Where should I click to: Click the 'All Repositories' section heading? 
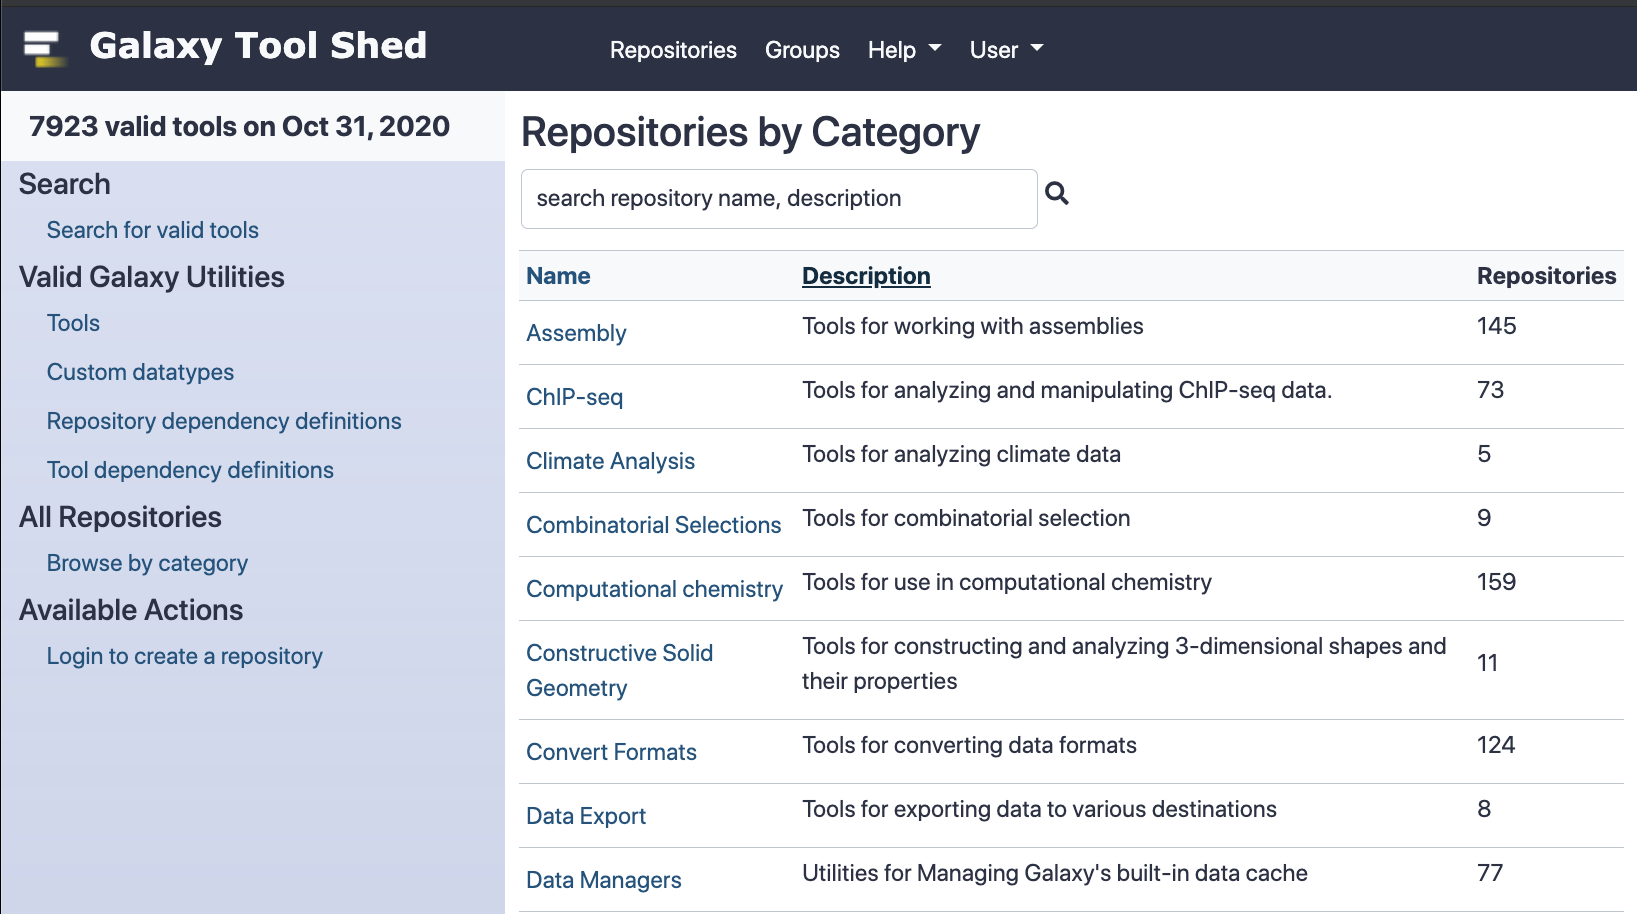(x=120, y=517)
